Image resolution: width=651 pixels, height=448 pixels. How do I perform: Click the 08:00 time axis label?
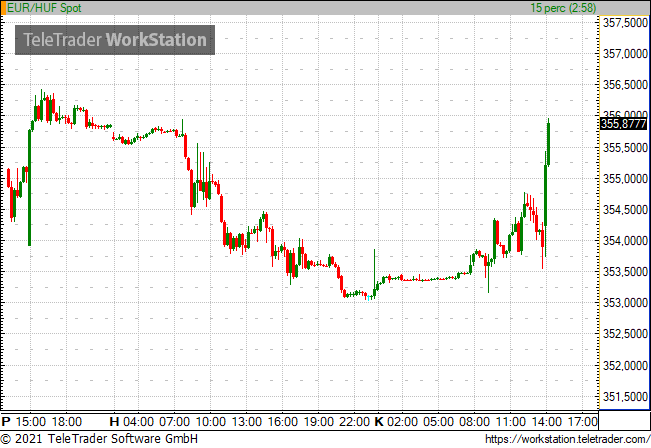click(475, 422)
